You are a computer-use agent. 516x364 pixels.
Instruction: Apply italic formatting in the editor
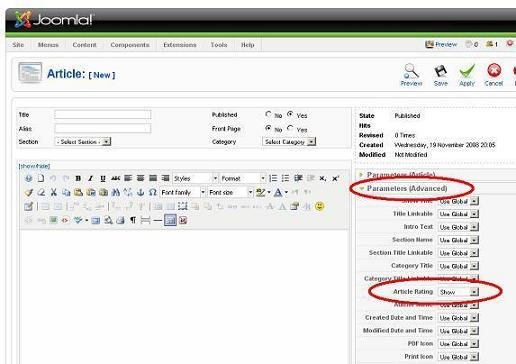click(x=90, y=178)
